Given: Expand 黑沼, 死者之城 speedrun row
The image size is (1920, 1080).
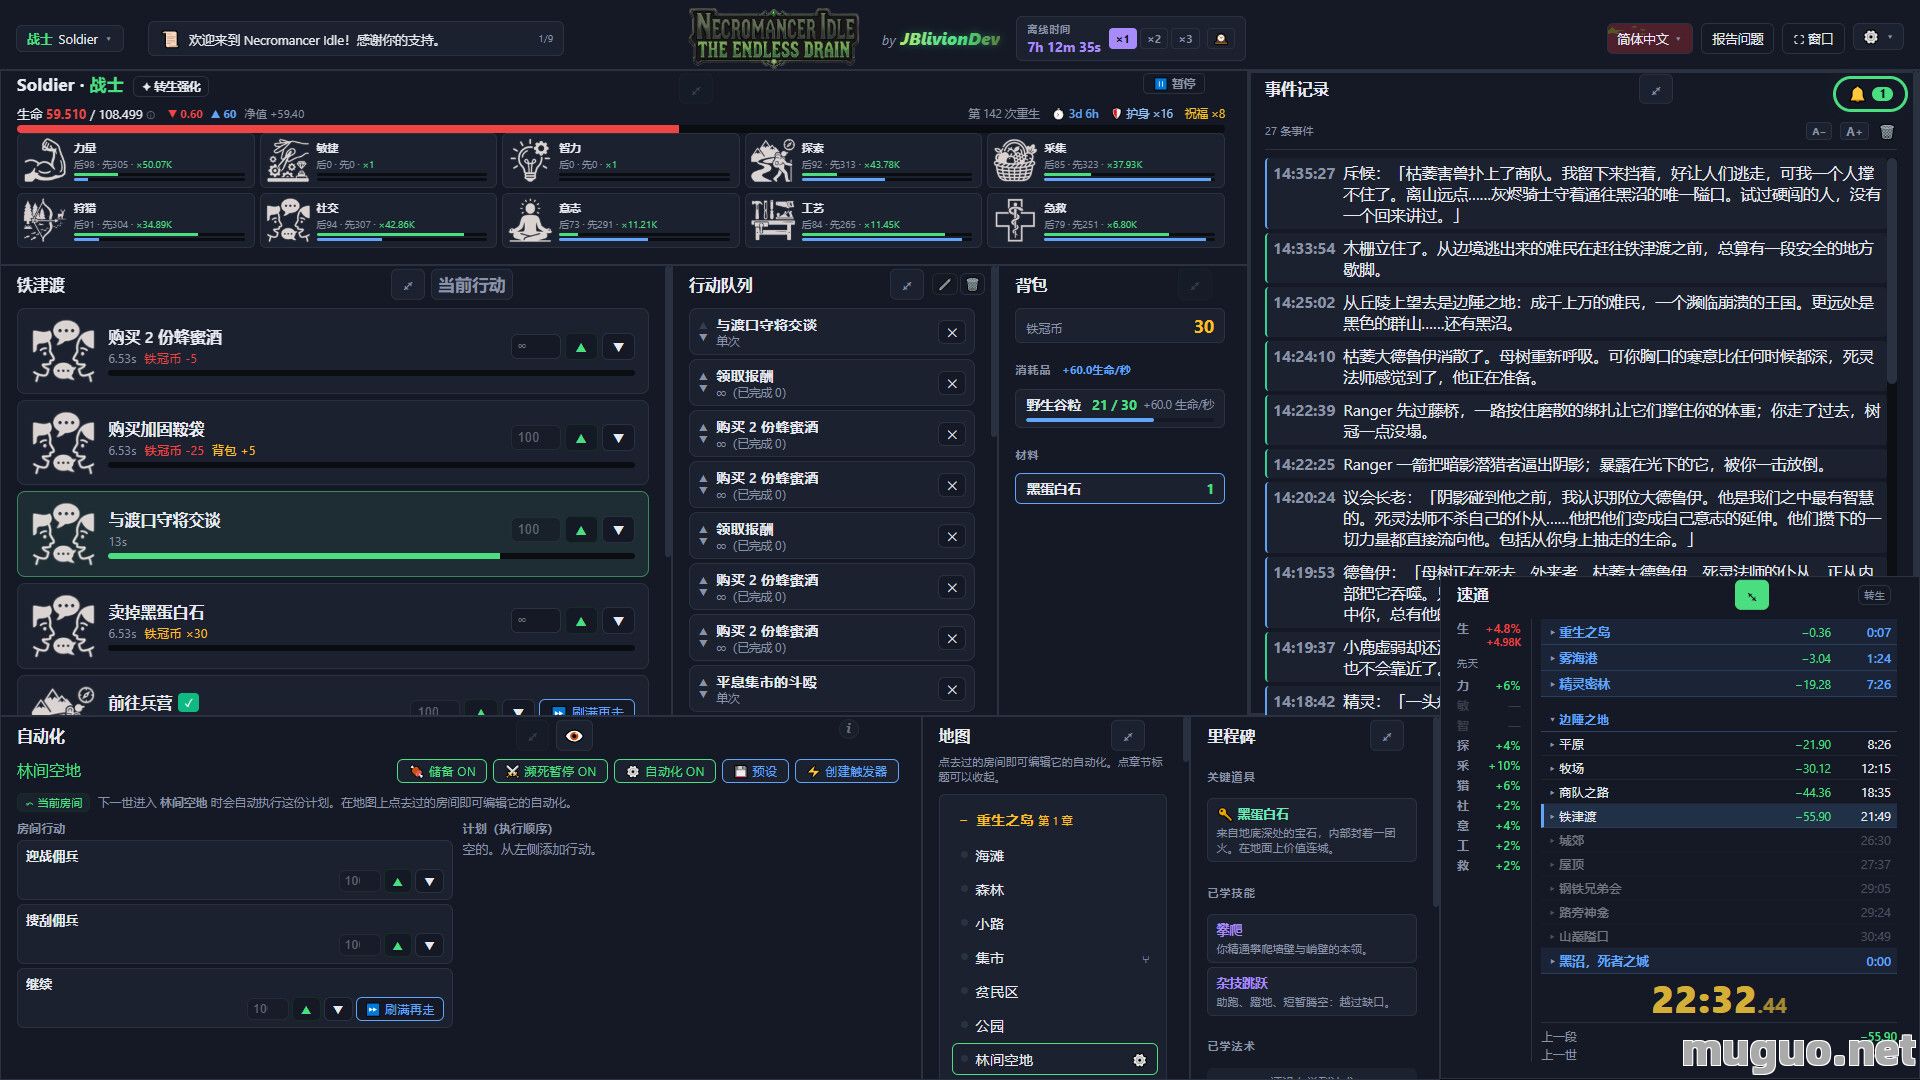Looking at the screenshot, I should [1718, 961].
